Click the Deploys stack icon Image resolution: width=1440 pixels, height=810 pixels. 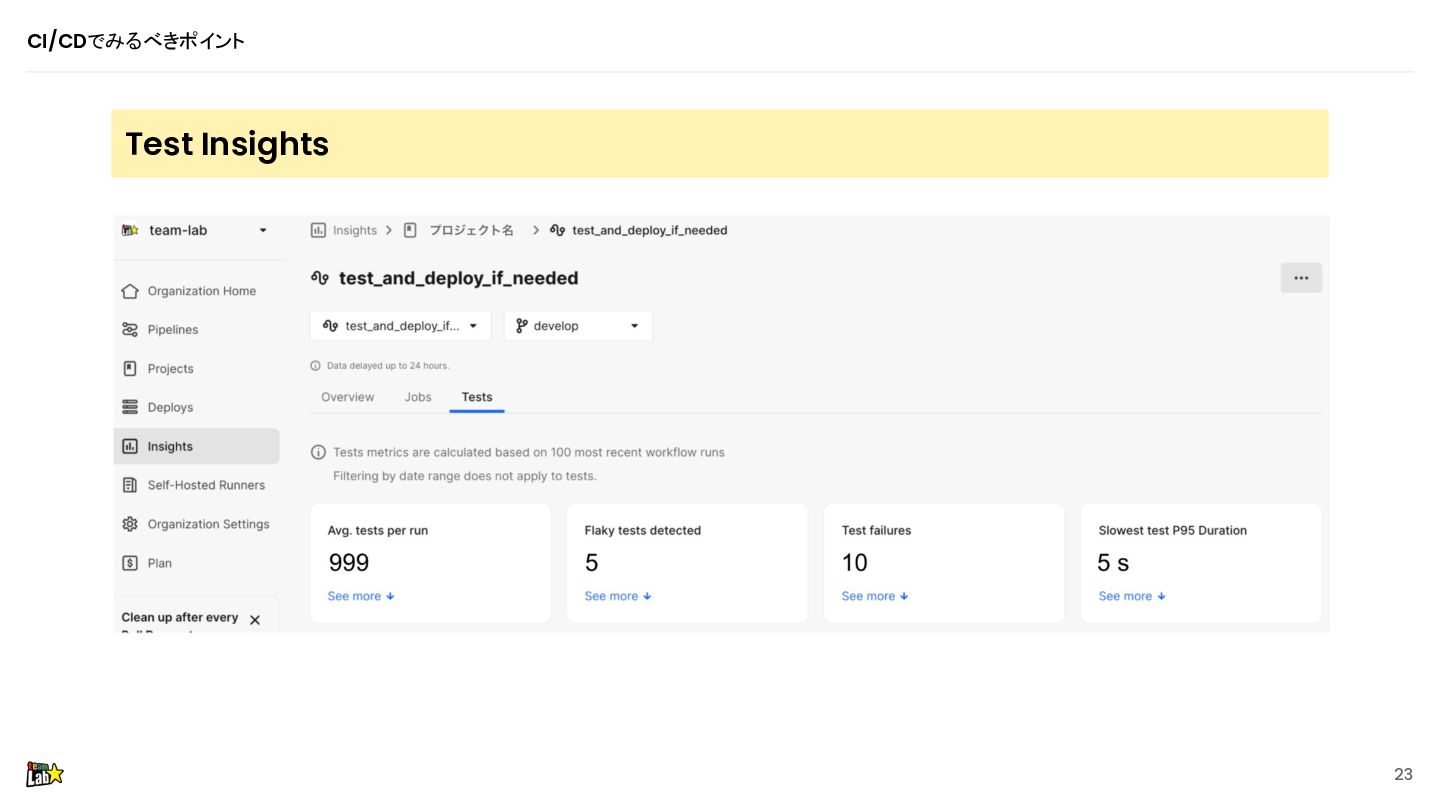pyautogui.click(x=130, y=407)
